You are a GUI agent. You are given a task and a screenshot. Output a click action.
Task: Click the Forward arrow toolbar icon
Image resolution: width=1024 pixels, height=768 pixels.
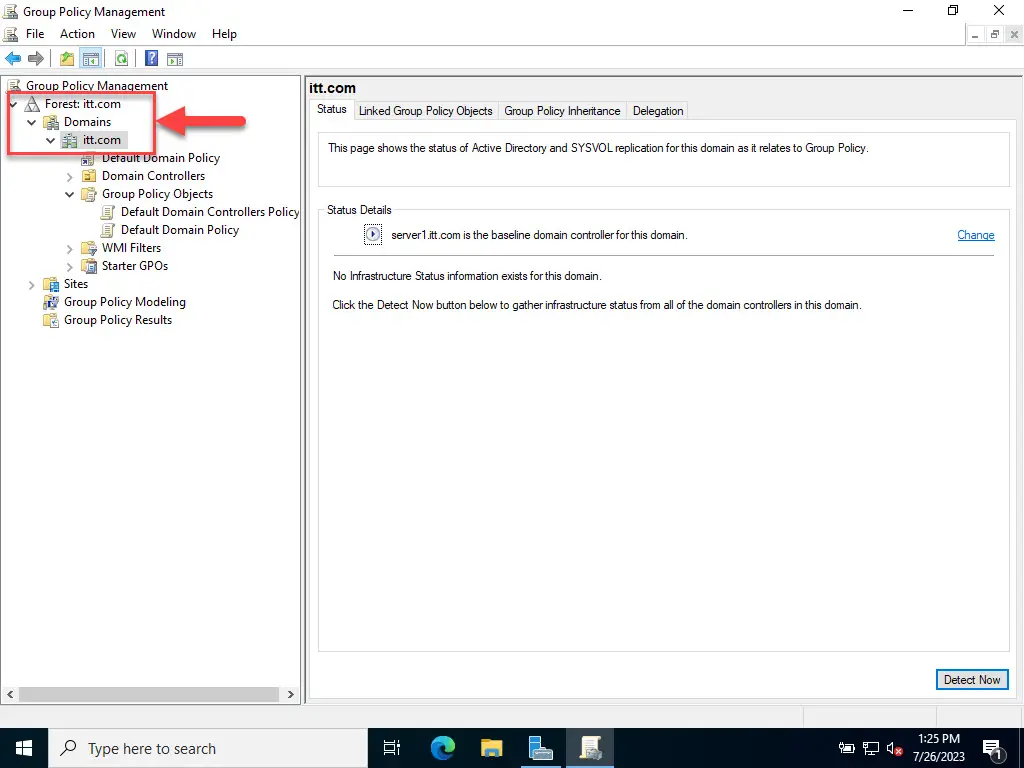[x=36, y=59]
